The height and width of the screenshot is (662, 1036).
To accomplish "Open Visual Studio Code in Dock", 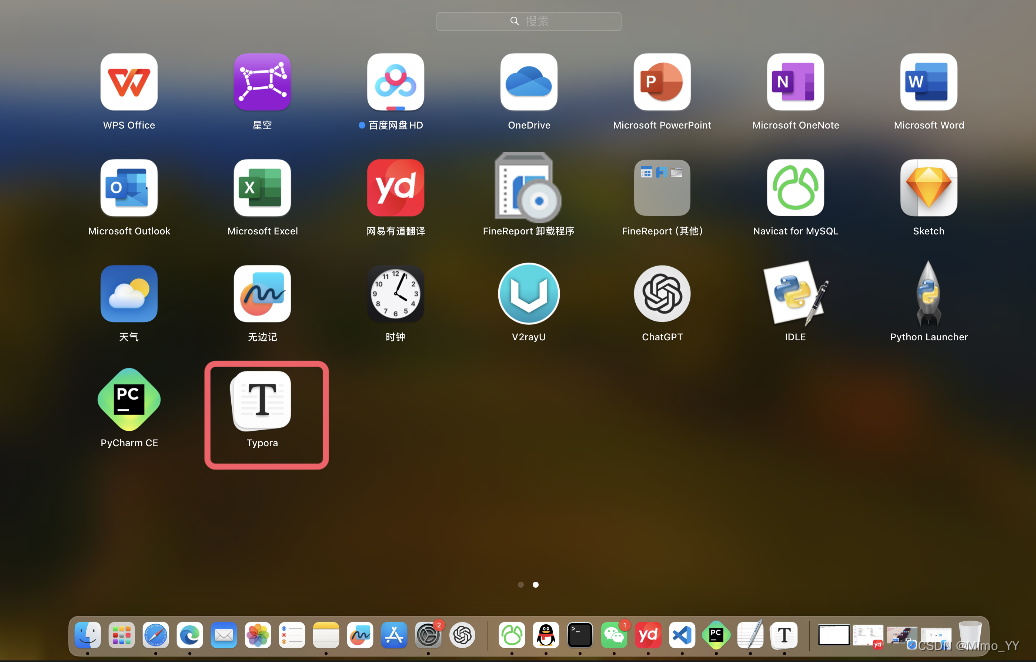I will pyautogui.click(x=682, y=636).
